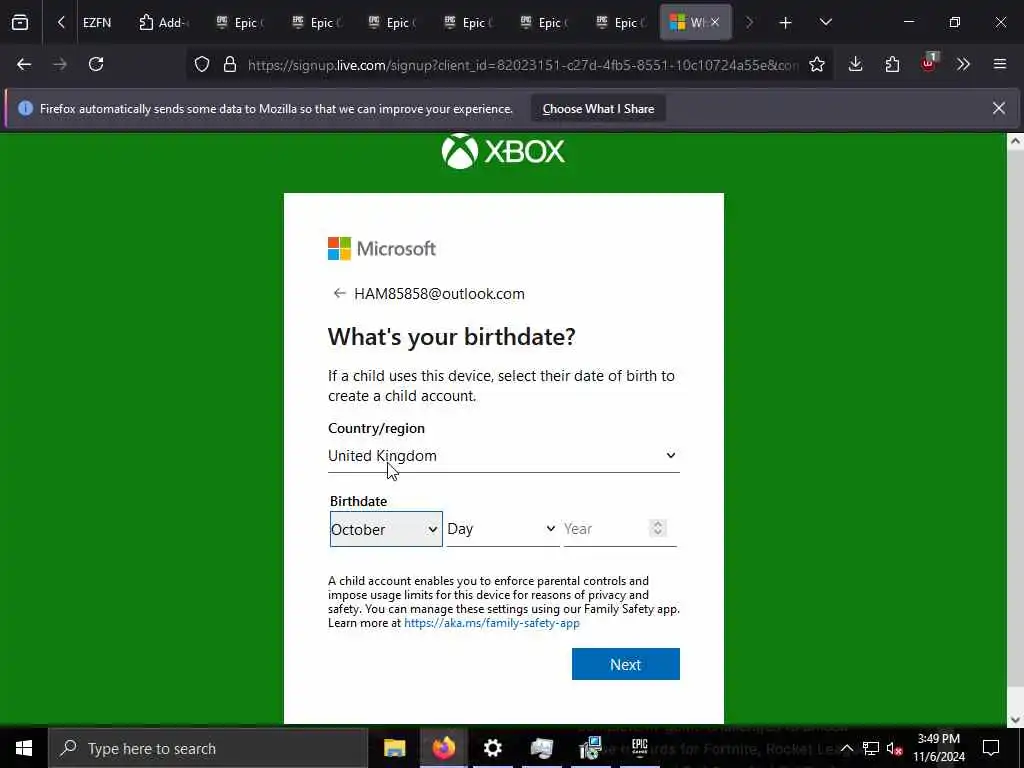Open the Windows Start menu
Image resolution: width=1024 pixels, height=768 pixels.
24,748
